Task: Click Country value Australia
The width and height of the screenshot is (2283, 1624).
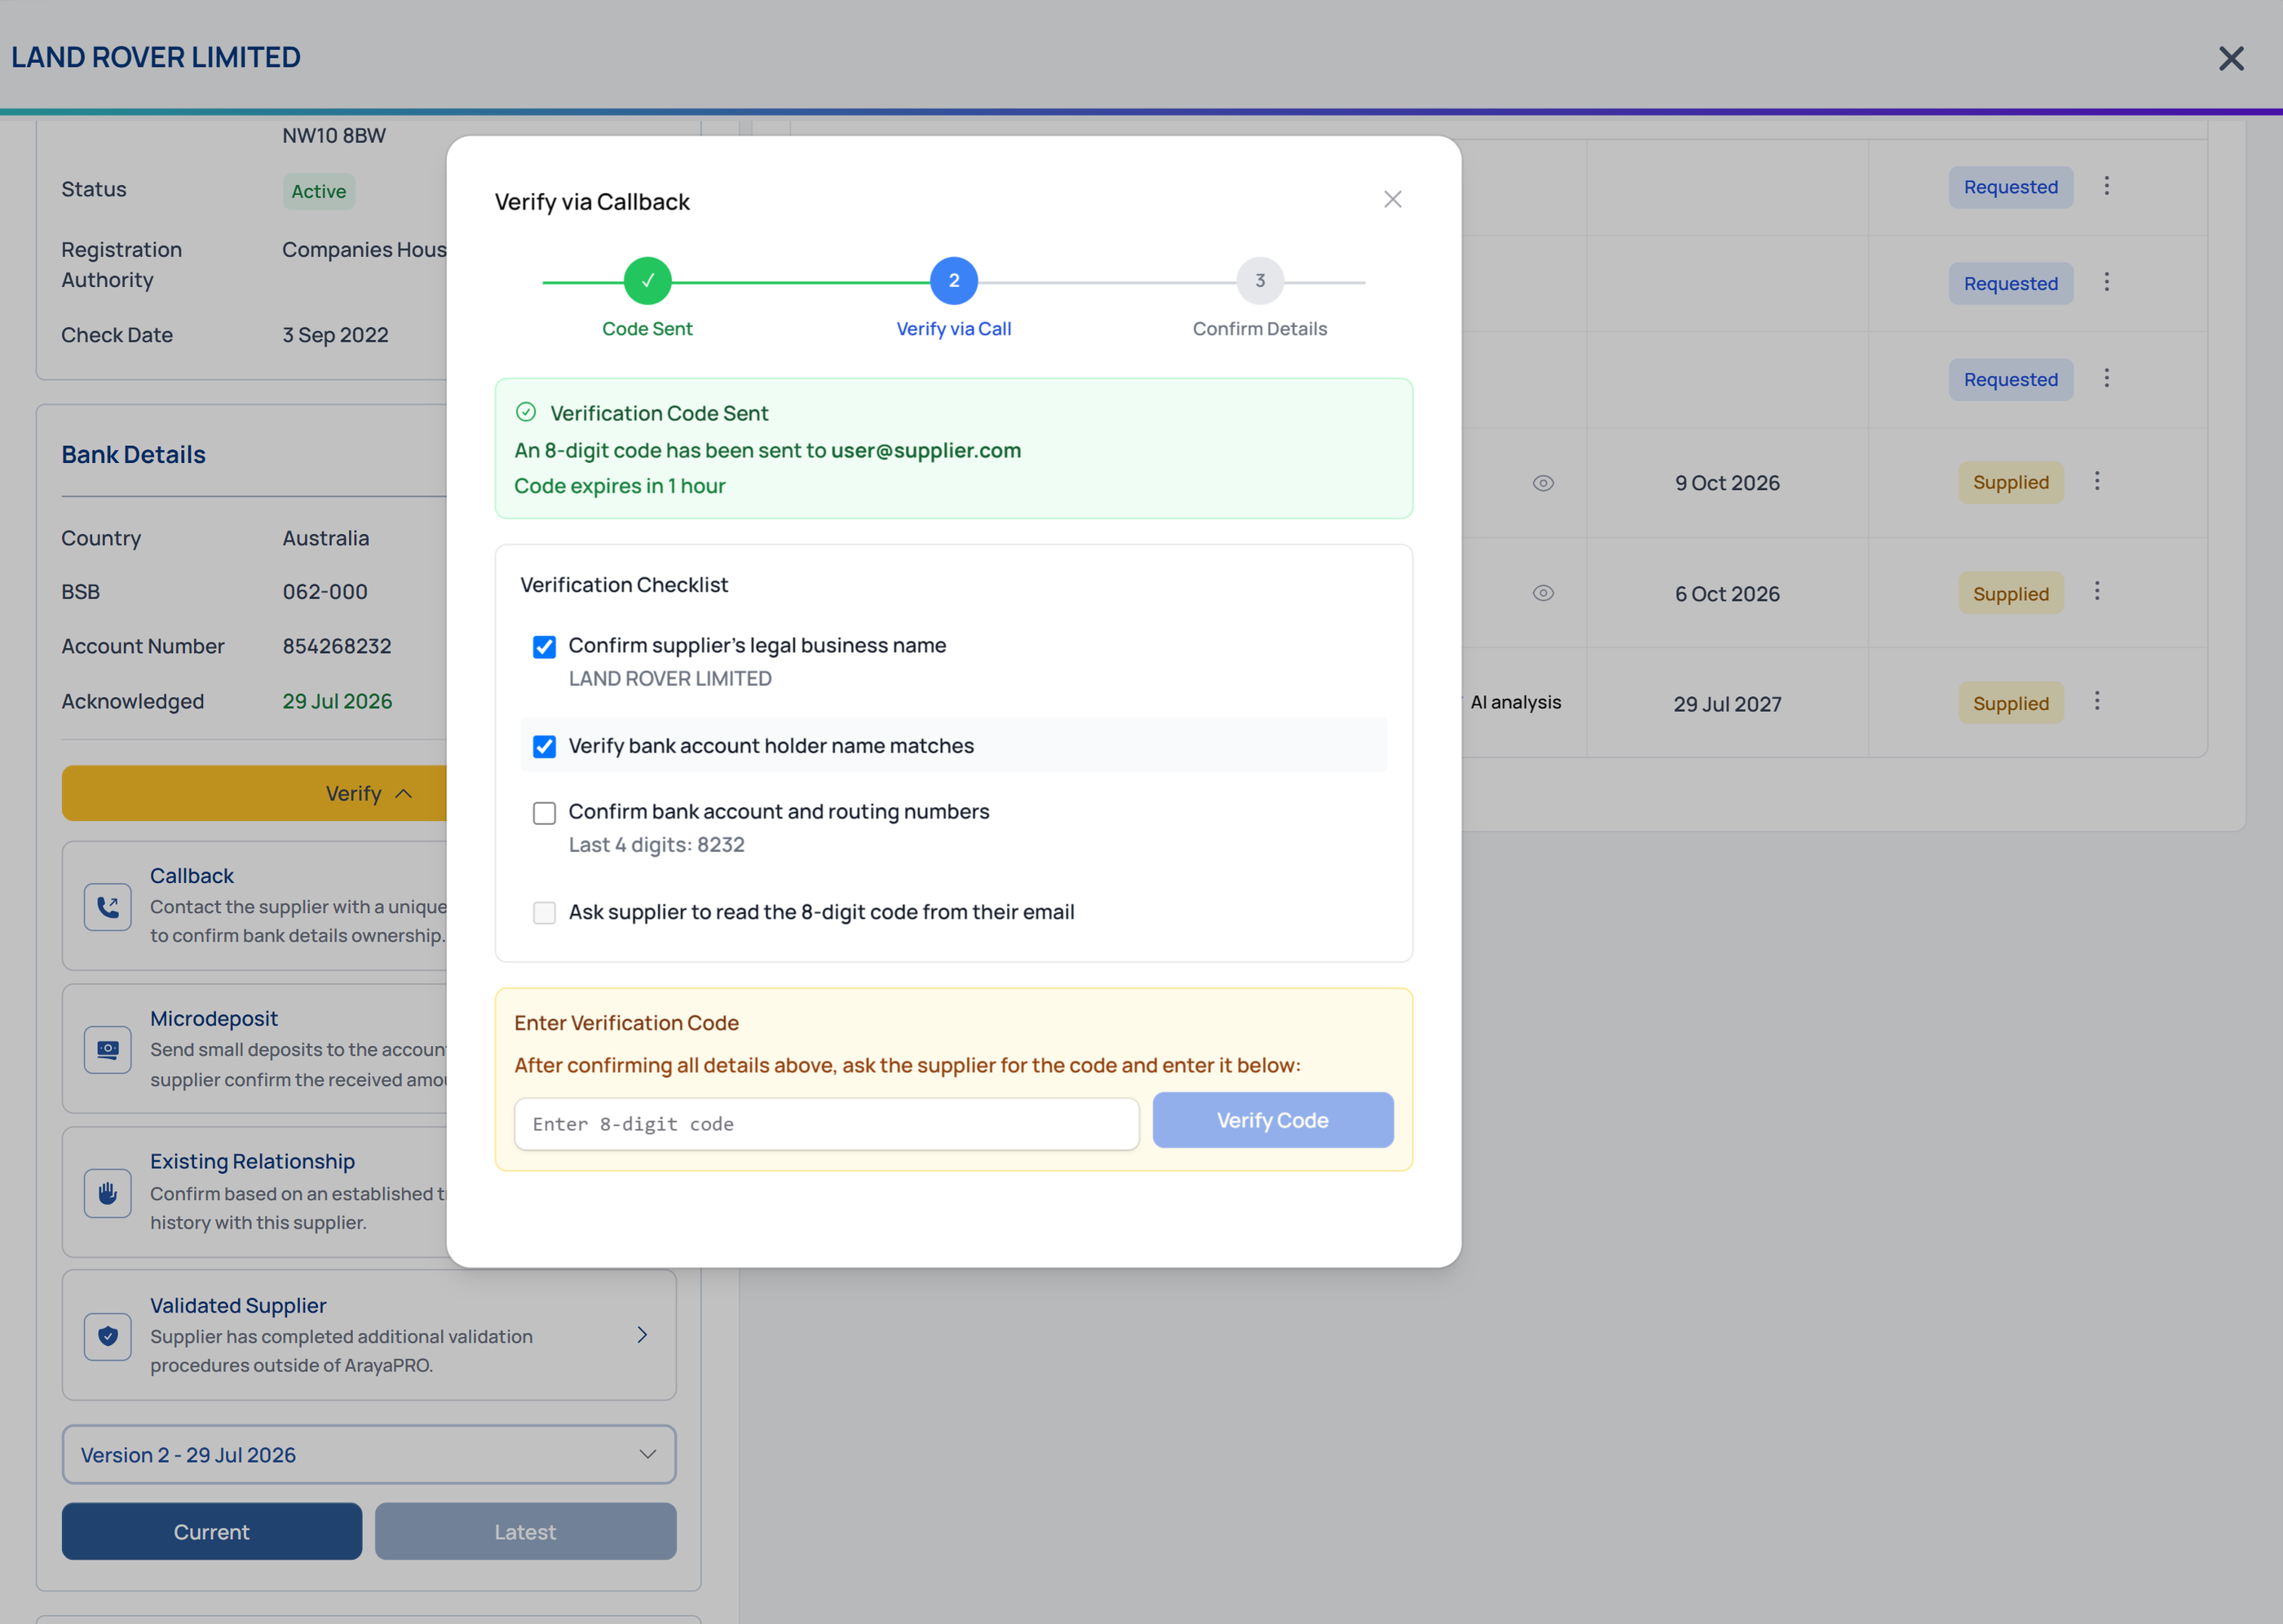Action: (x=326, y=538)
